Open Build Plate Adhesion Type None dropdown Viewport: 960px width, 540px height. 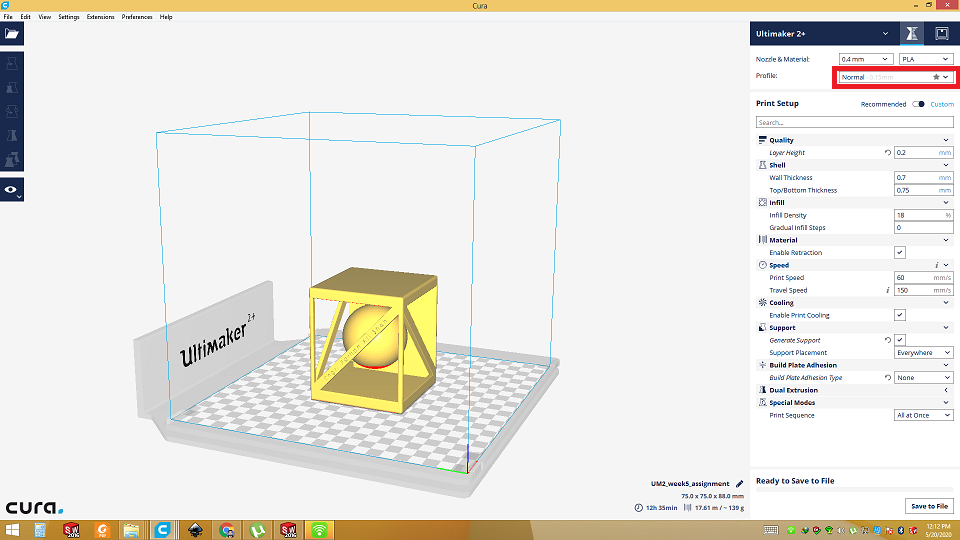click(923, 378)
